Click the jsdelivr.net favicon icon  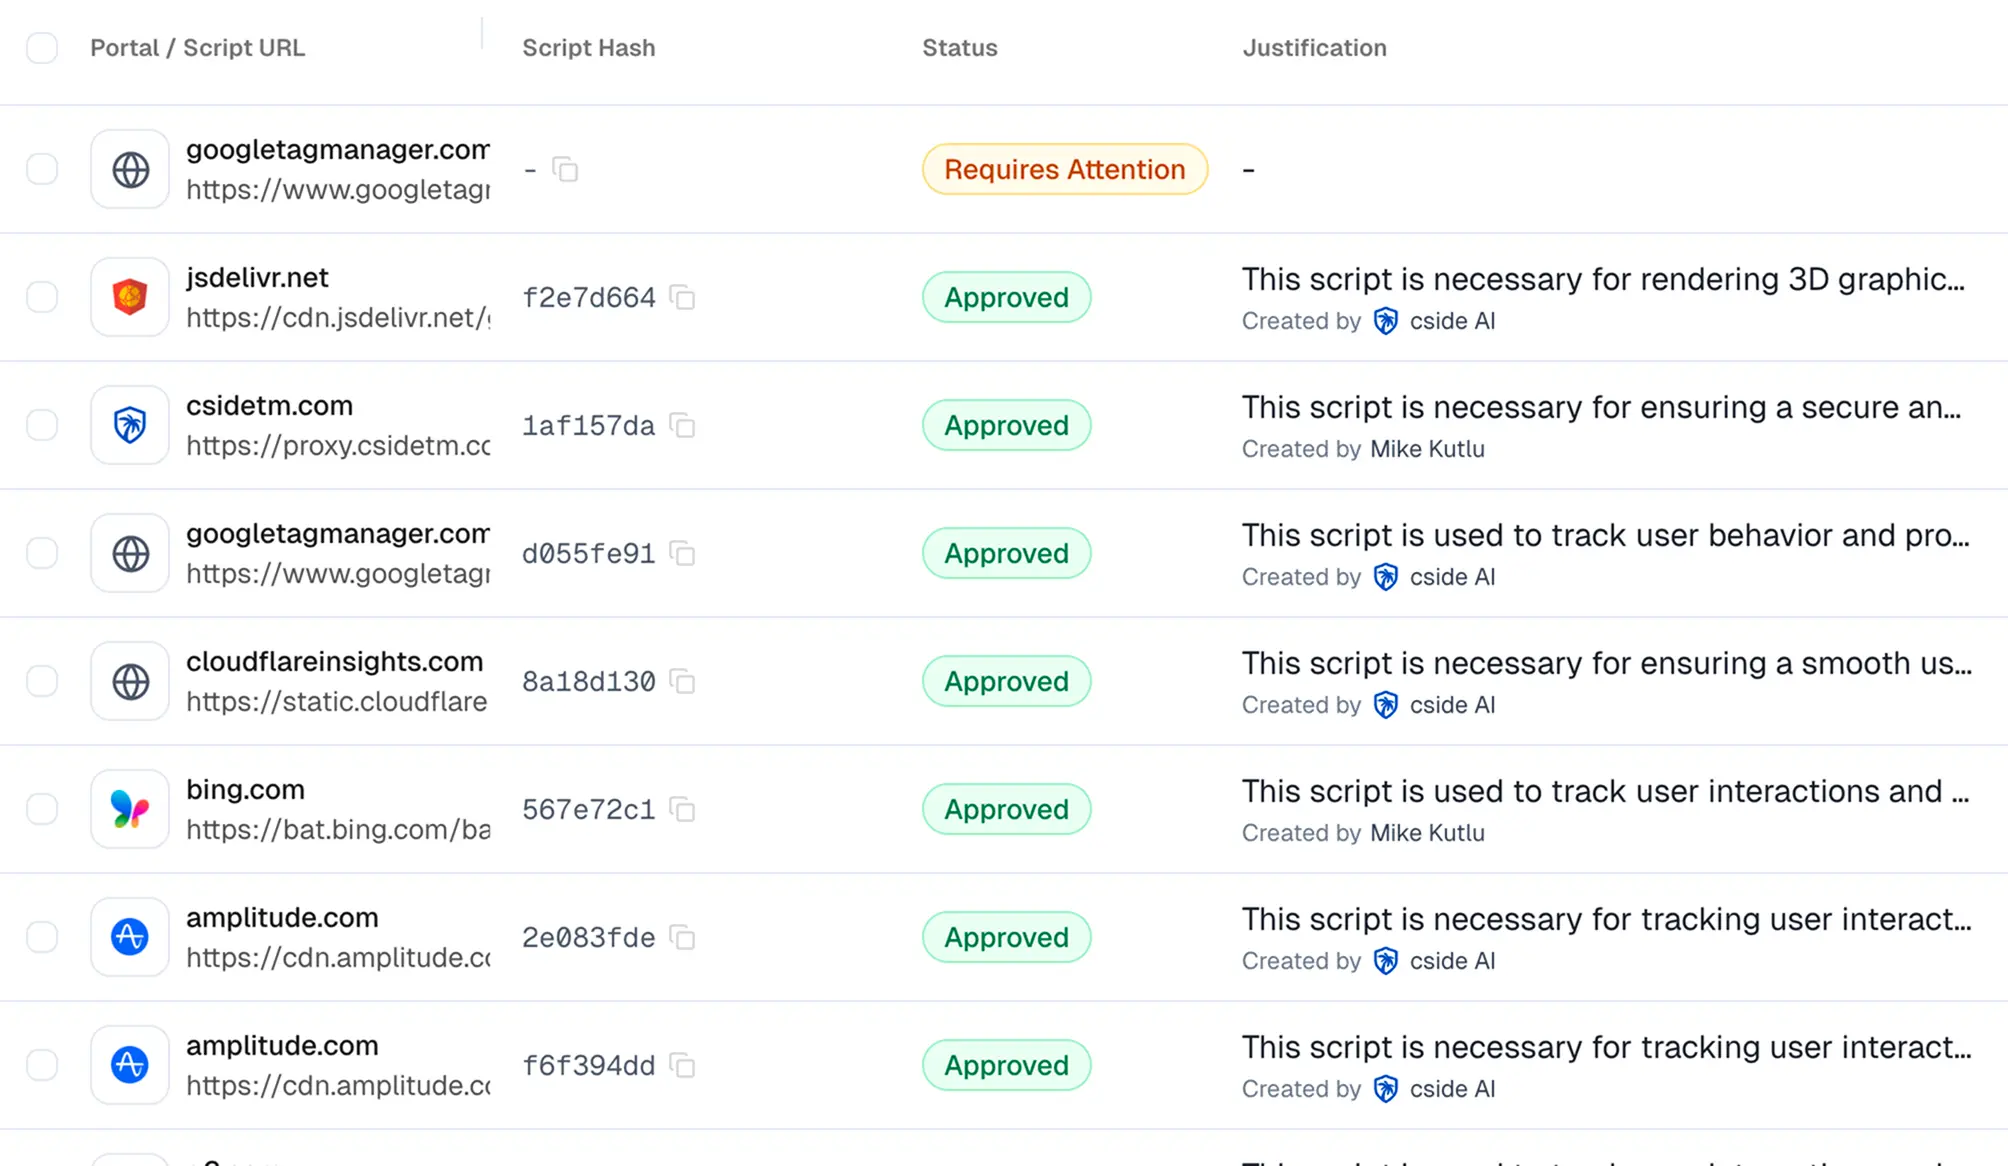point(129,296)
